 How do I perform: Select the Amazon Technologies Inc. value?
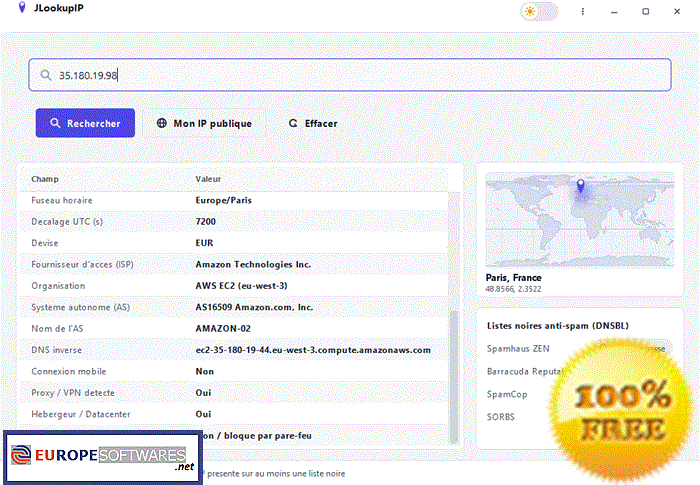click(x=253, y=264)
